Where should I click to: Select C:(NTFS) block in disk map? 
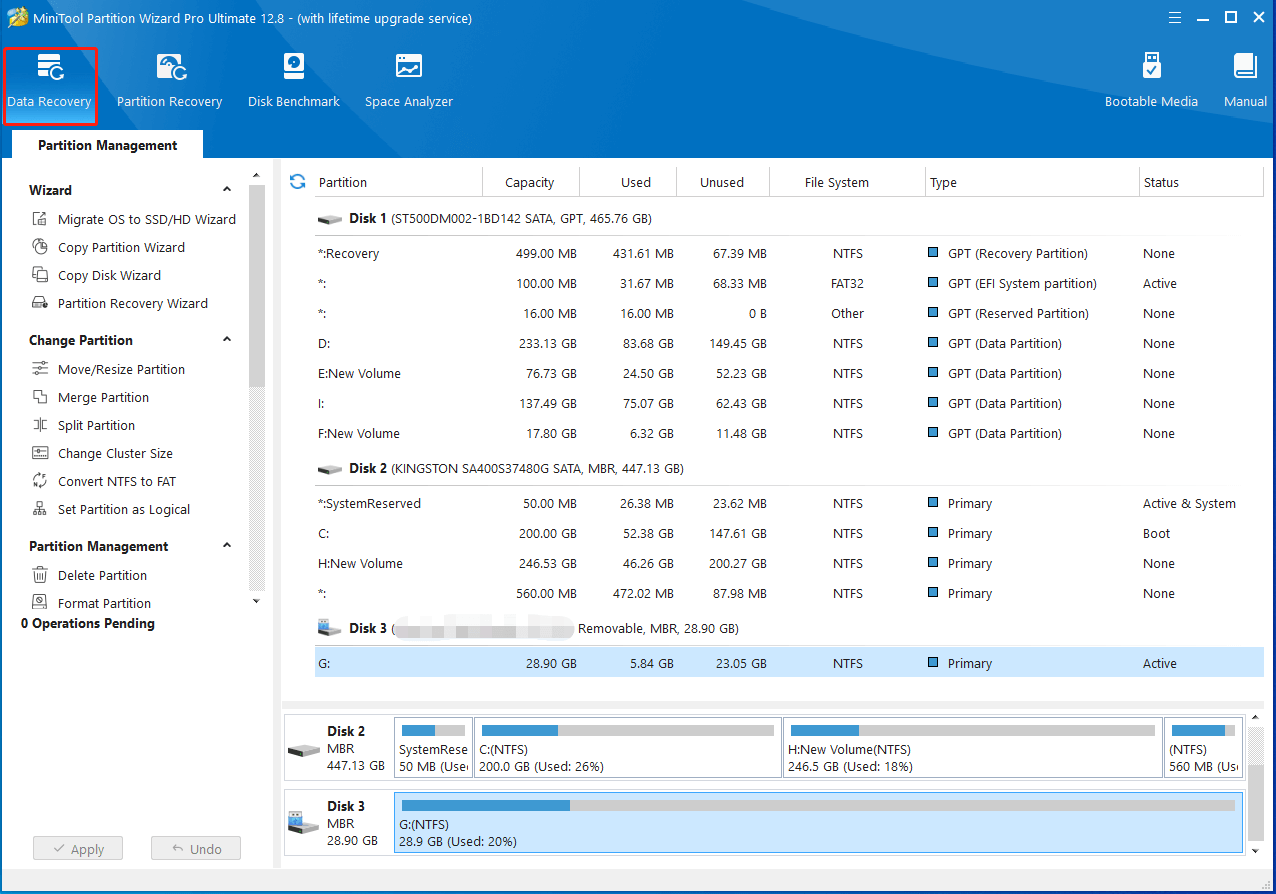point(627,747)
